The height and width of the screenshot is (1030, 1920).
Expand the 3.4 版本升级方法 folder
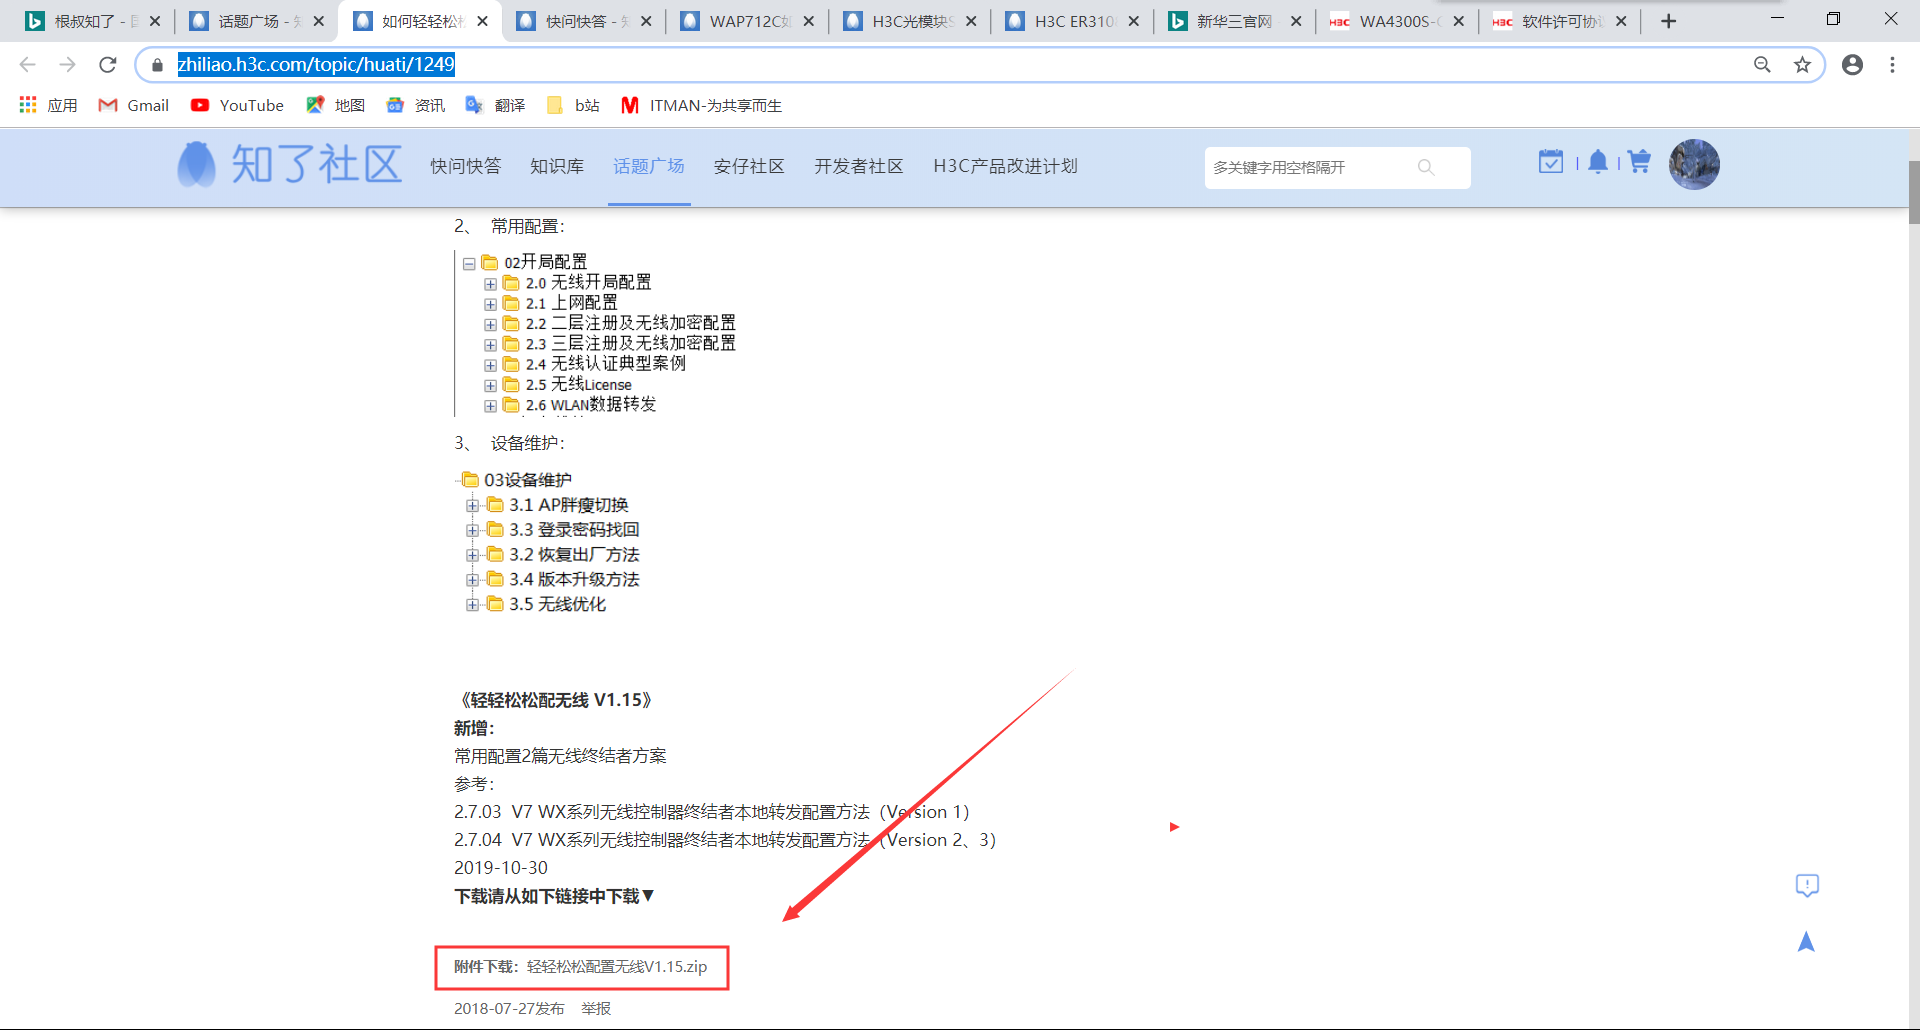tap(472, 579)
